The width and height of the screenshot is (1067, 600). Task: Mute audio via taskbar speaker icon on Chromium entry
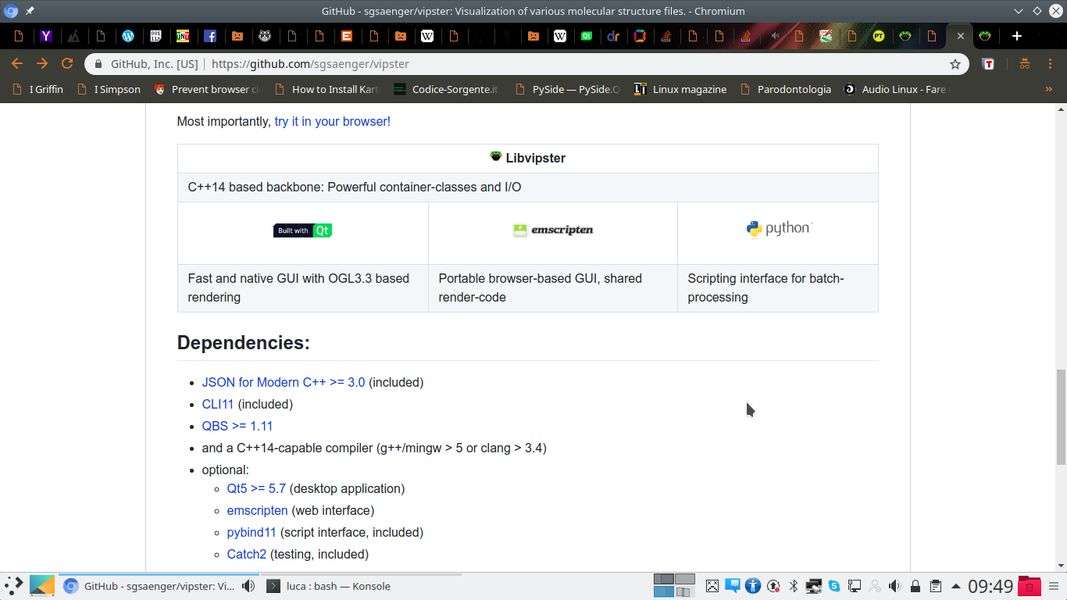pyautogui.click(x=248, y=586)
